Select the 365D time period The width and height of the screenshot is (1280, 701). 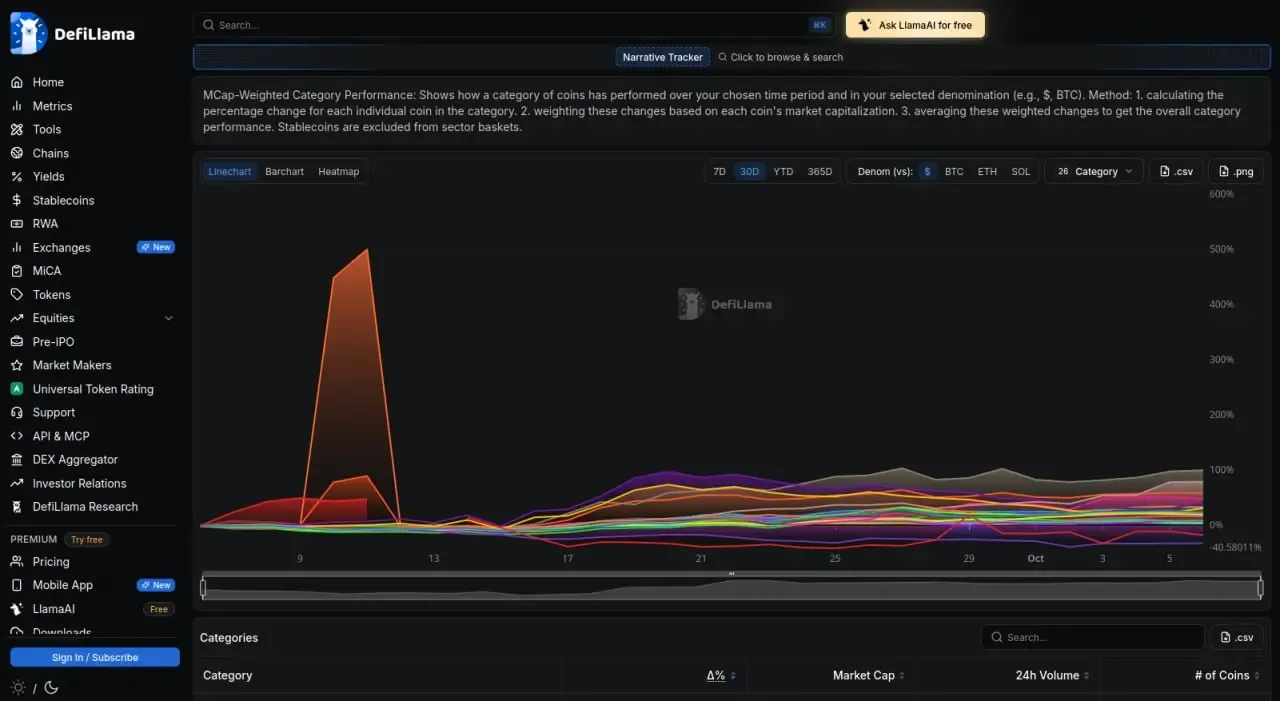tap(820, 172)
